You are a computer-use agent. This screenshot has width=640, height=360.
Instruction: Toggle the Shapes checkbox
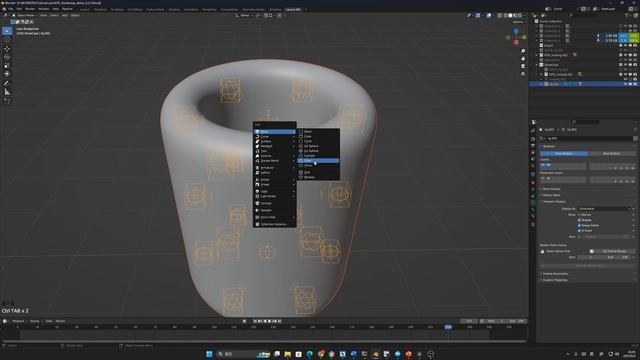click(579, 220)
